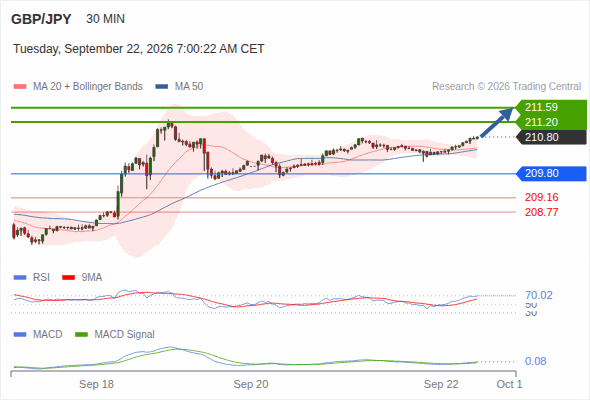Screen dimensions: 590x400
Task: Select the 211.59 green resistance price tag
Action: pyautogui.click(x=550, y=107)
